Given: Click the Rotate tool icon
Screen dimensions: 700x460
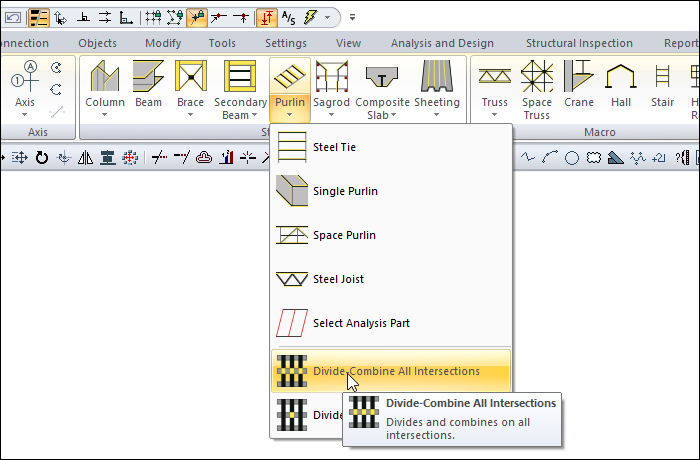Looking at the screenshot, I should click(42, 158).
